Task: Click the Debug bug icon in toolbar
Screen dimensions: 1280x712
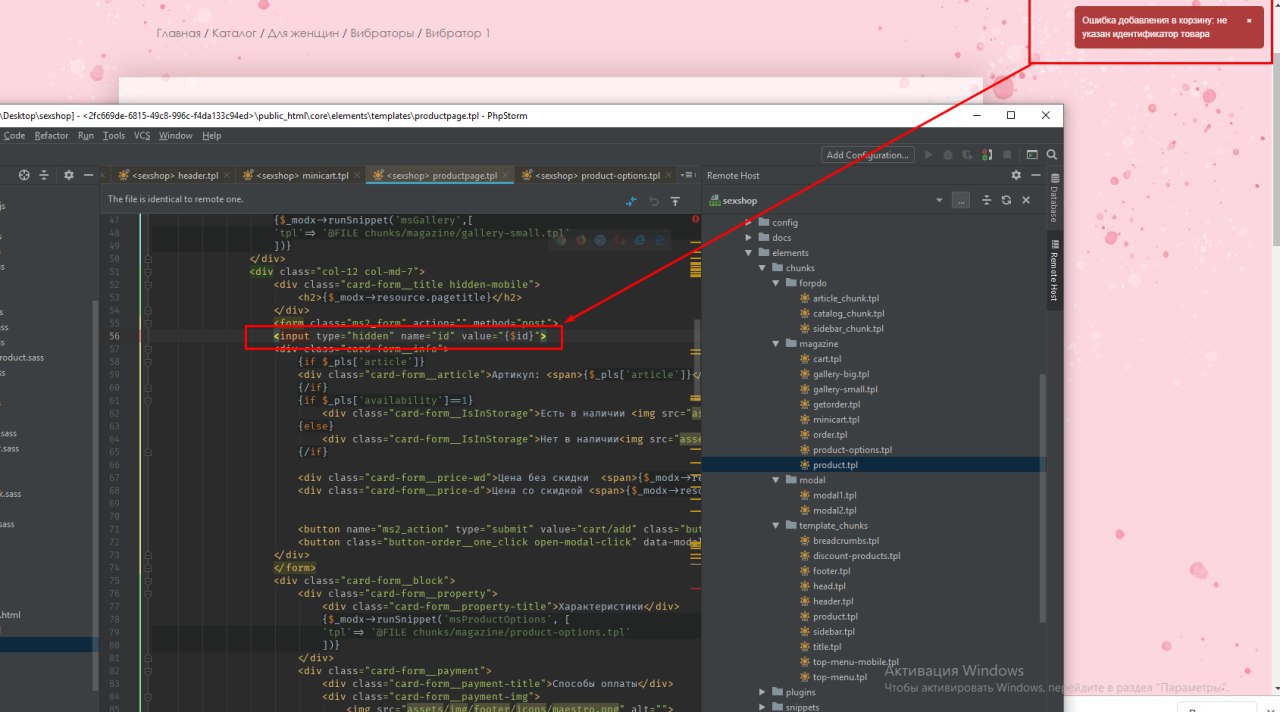Action: click(949, 155)
